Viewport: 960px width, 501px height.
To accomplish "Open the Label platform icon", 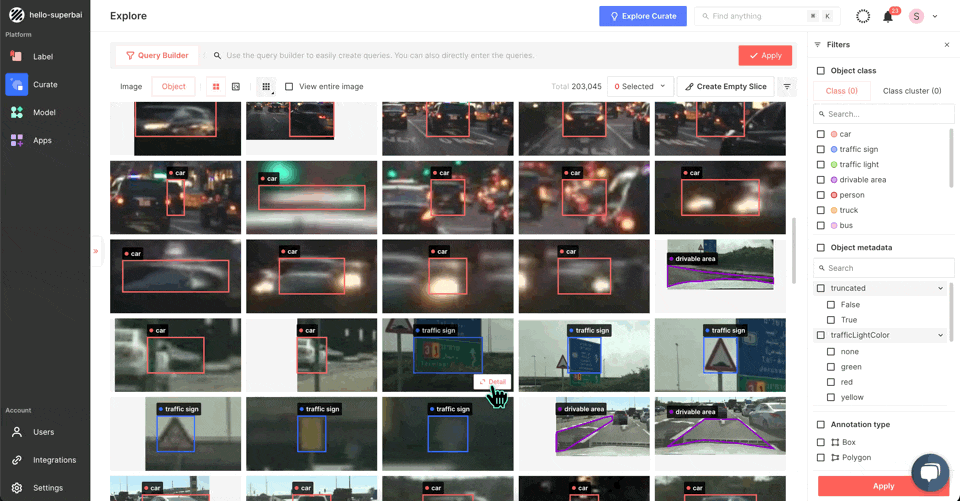I will 17,56.
